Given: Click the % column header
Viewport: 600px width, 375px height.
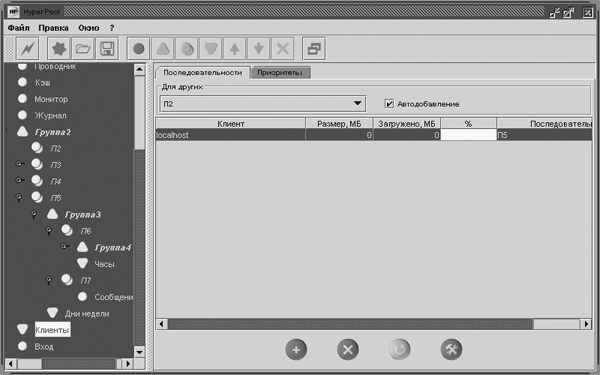Looking at the screenshot, I should pyautogui.click(x=469, y=124).
